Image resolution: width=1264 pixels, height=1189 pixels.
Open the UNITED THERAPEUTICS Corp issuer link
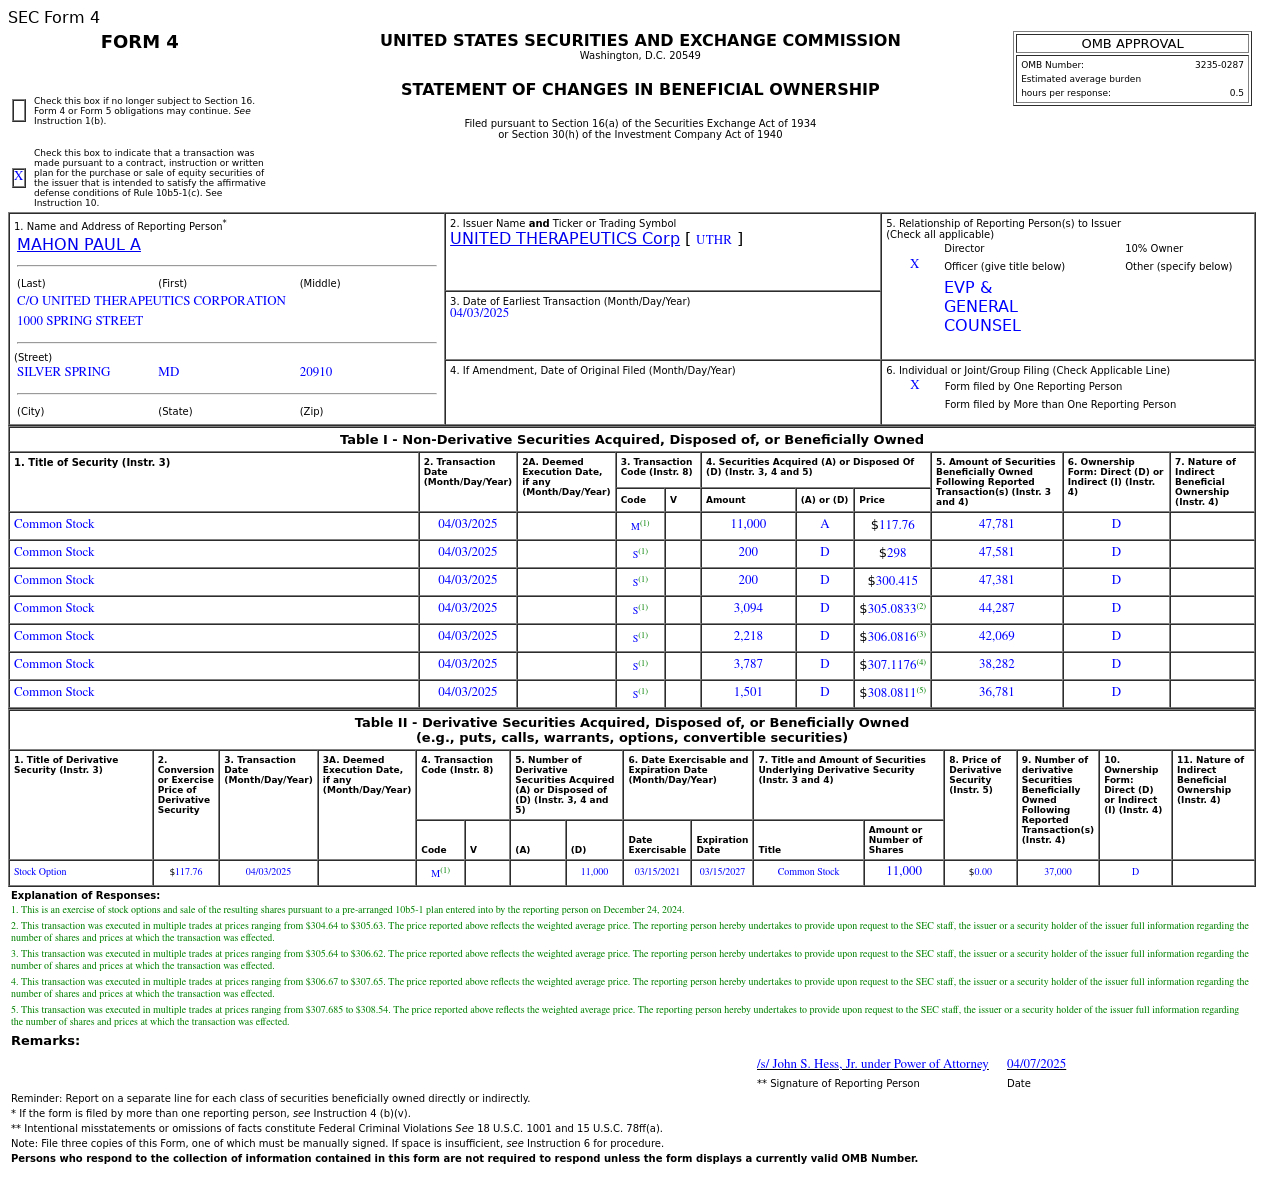(x=564, y=239)
